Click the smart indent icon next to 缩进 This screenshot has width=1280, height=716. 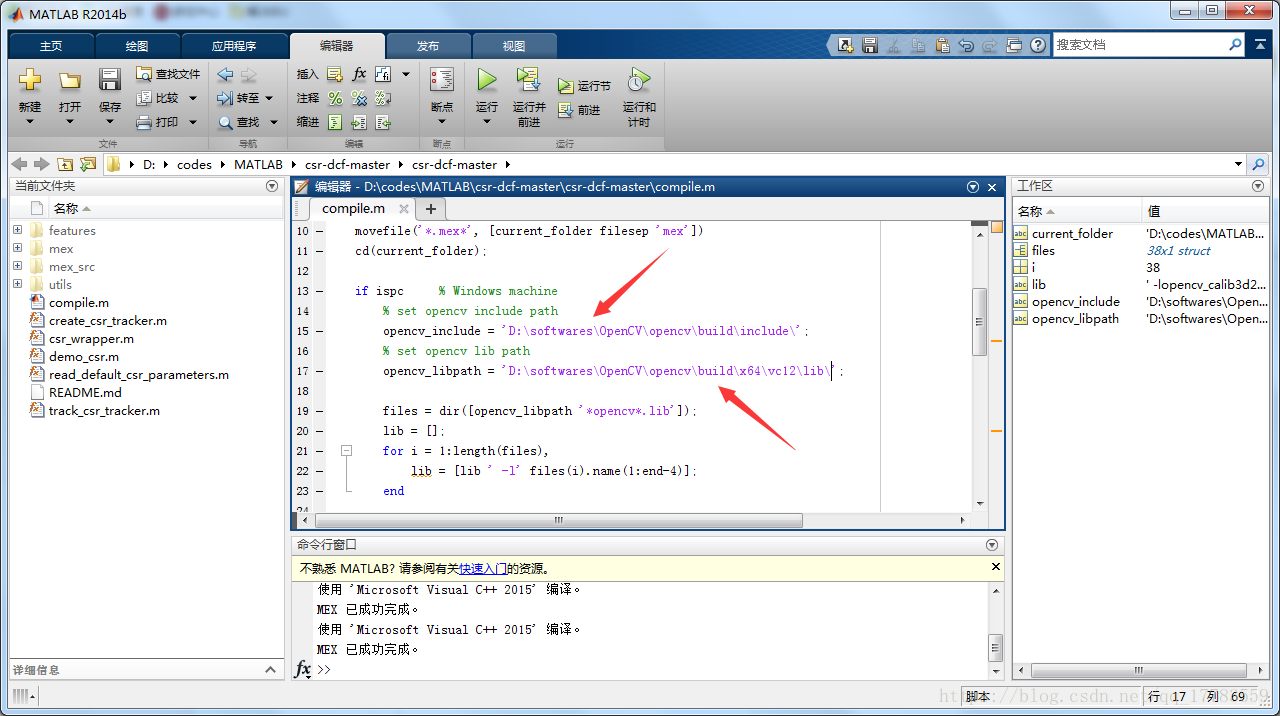click(x=335, y=122)
